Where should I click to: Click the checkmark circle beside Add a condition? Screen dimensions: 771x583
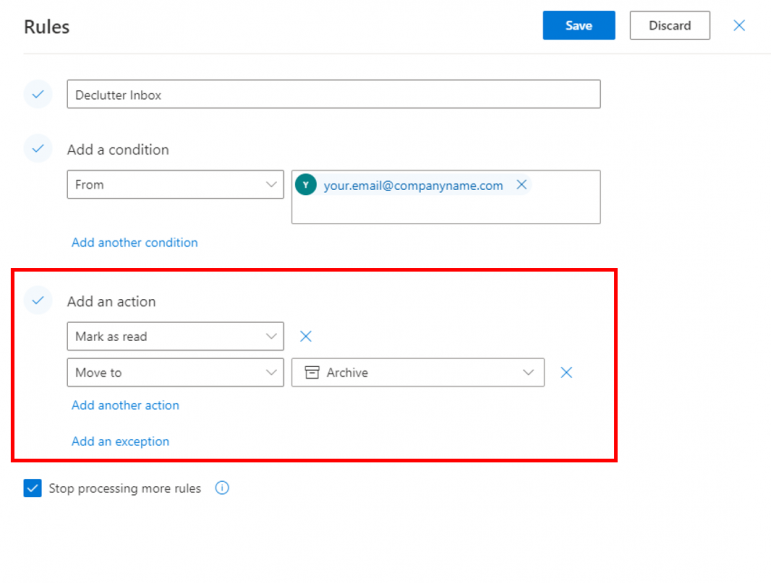(38, 149)
